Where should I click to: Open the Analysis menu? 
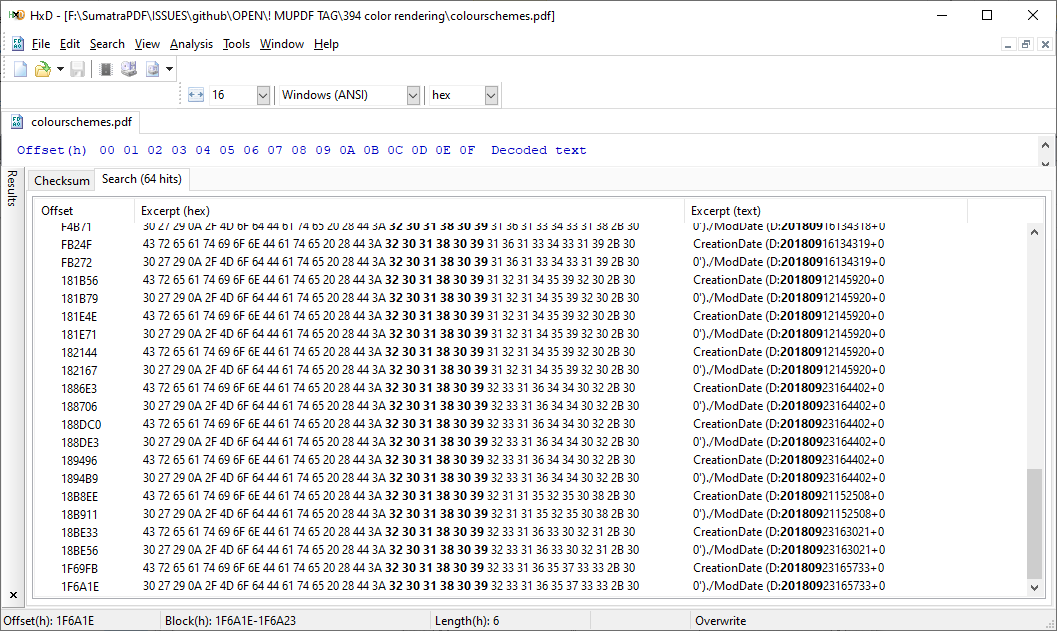pyautogui.click(x=191, y=43)
